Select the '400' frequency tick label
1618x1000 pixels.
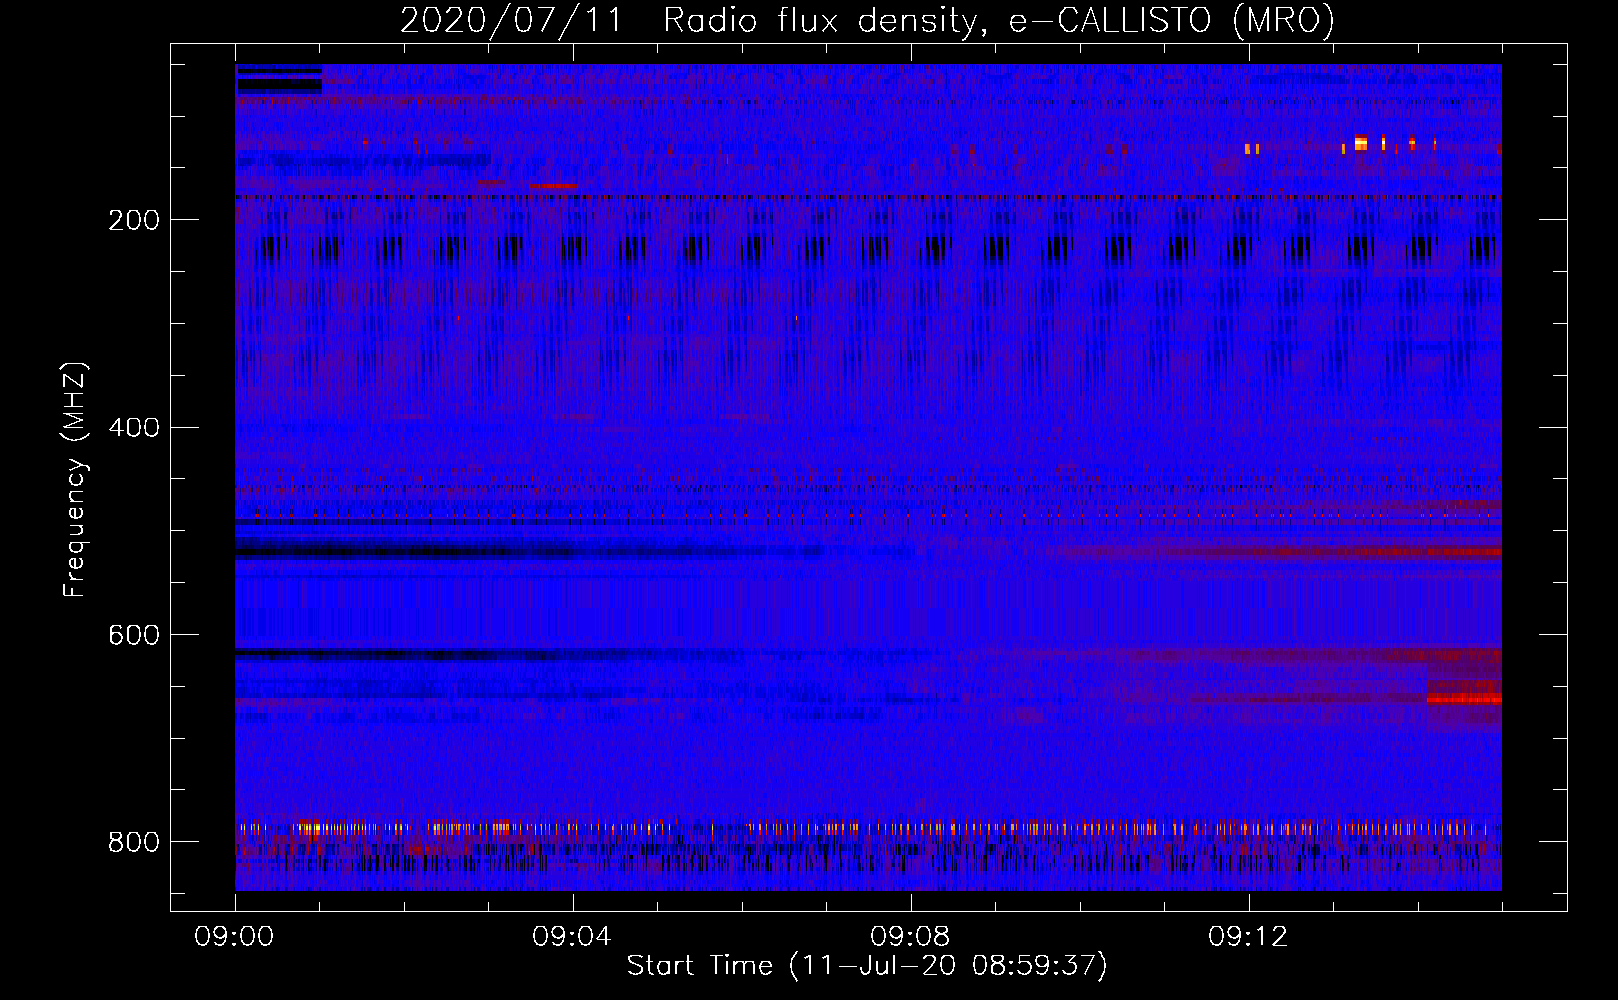tap(134, 428)
